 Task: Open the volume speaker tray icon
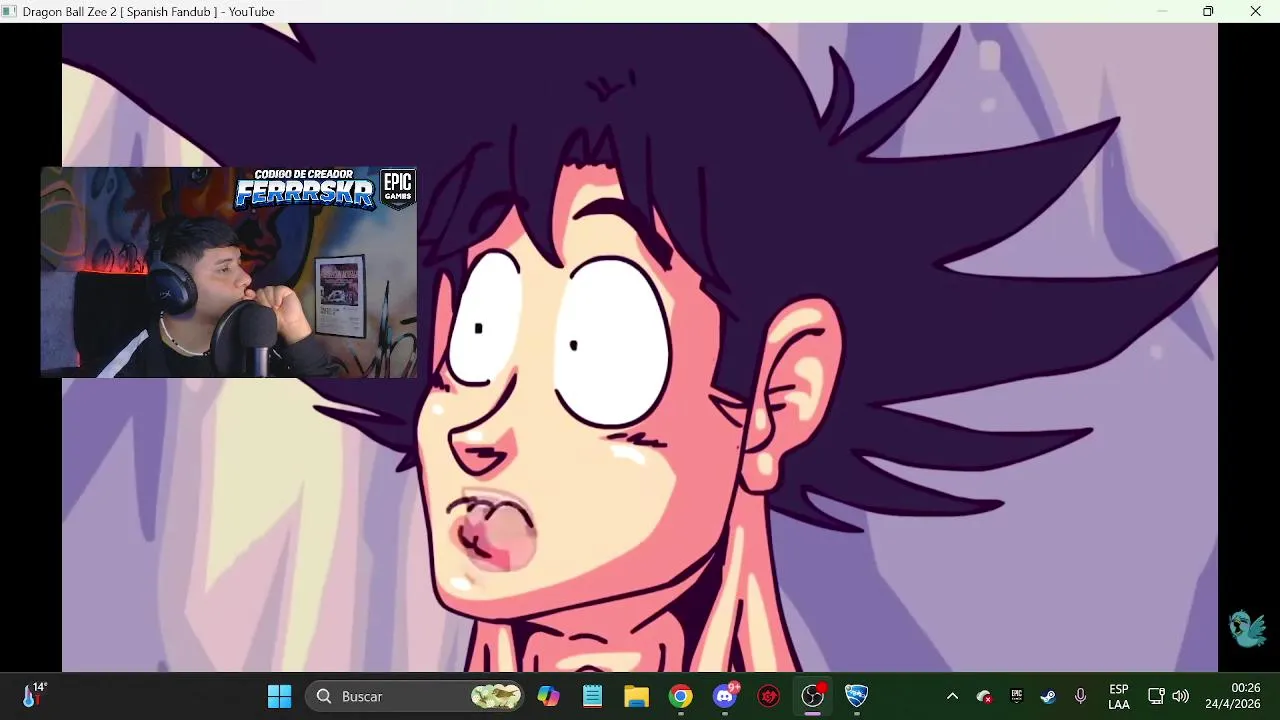tap(1180, 696)
